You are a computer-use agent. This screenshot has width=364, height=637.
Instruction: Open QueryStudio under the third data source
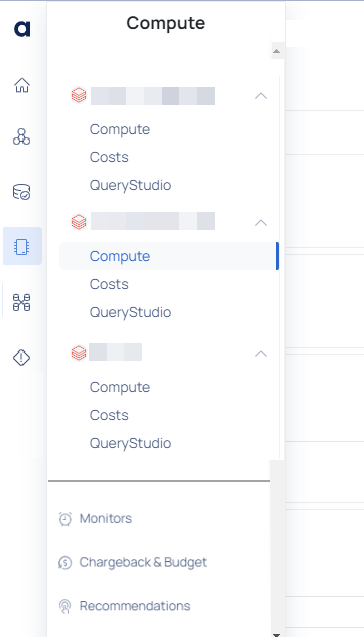pyautogui.click(x=130, y=443)
